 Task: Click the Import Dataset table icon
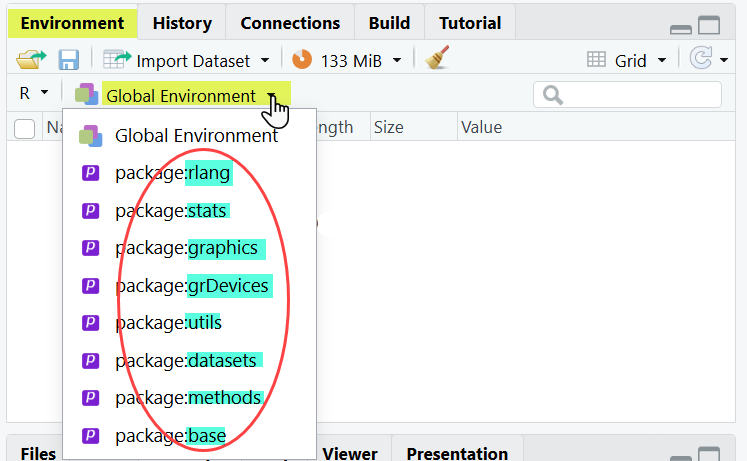[x=118, y=61]
